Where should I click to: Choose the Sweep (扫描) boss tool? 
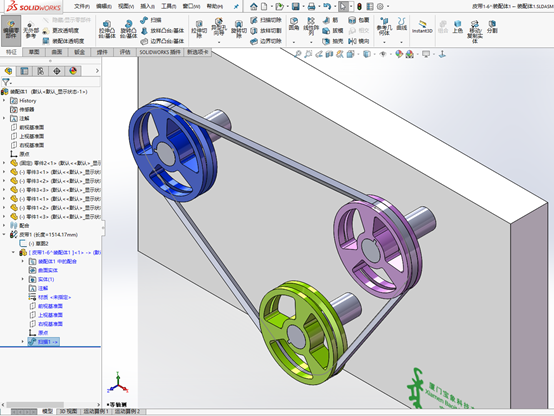pos(151,20)
